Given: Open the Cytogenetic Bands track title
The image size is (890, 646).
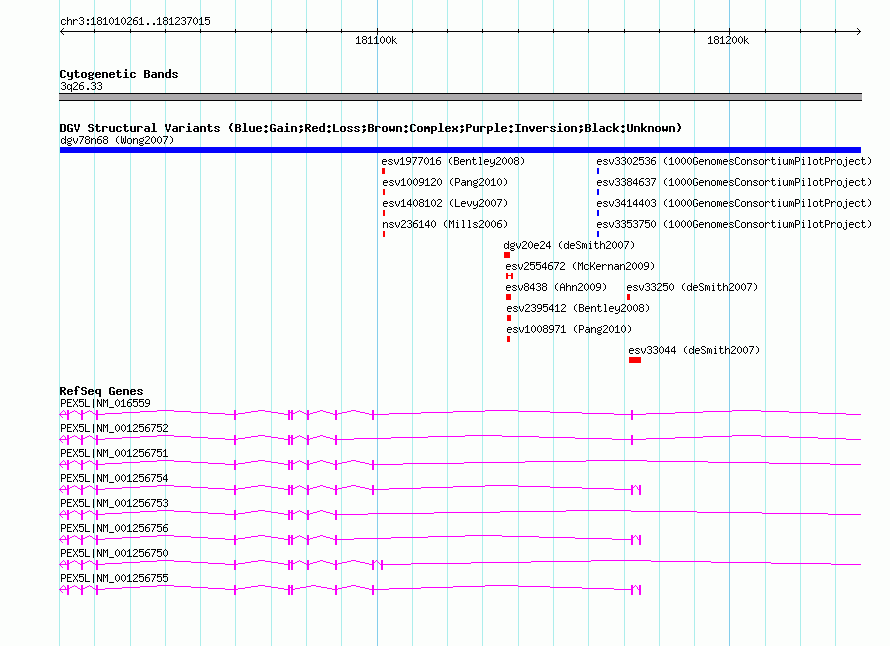Looking at the screenshot, I should 119,74.
